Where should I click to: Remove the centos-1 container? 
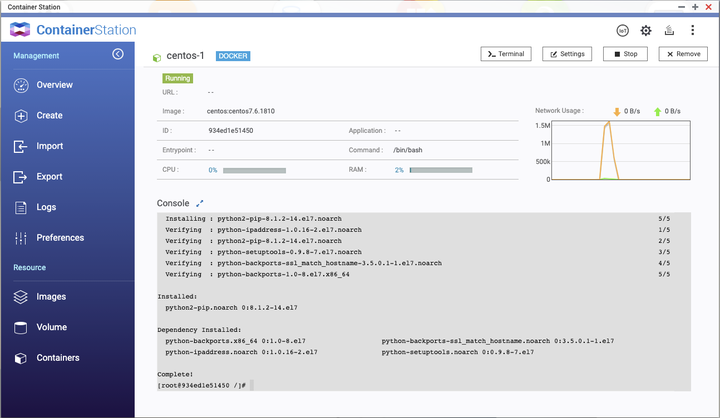coord(683,54)
